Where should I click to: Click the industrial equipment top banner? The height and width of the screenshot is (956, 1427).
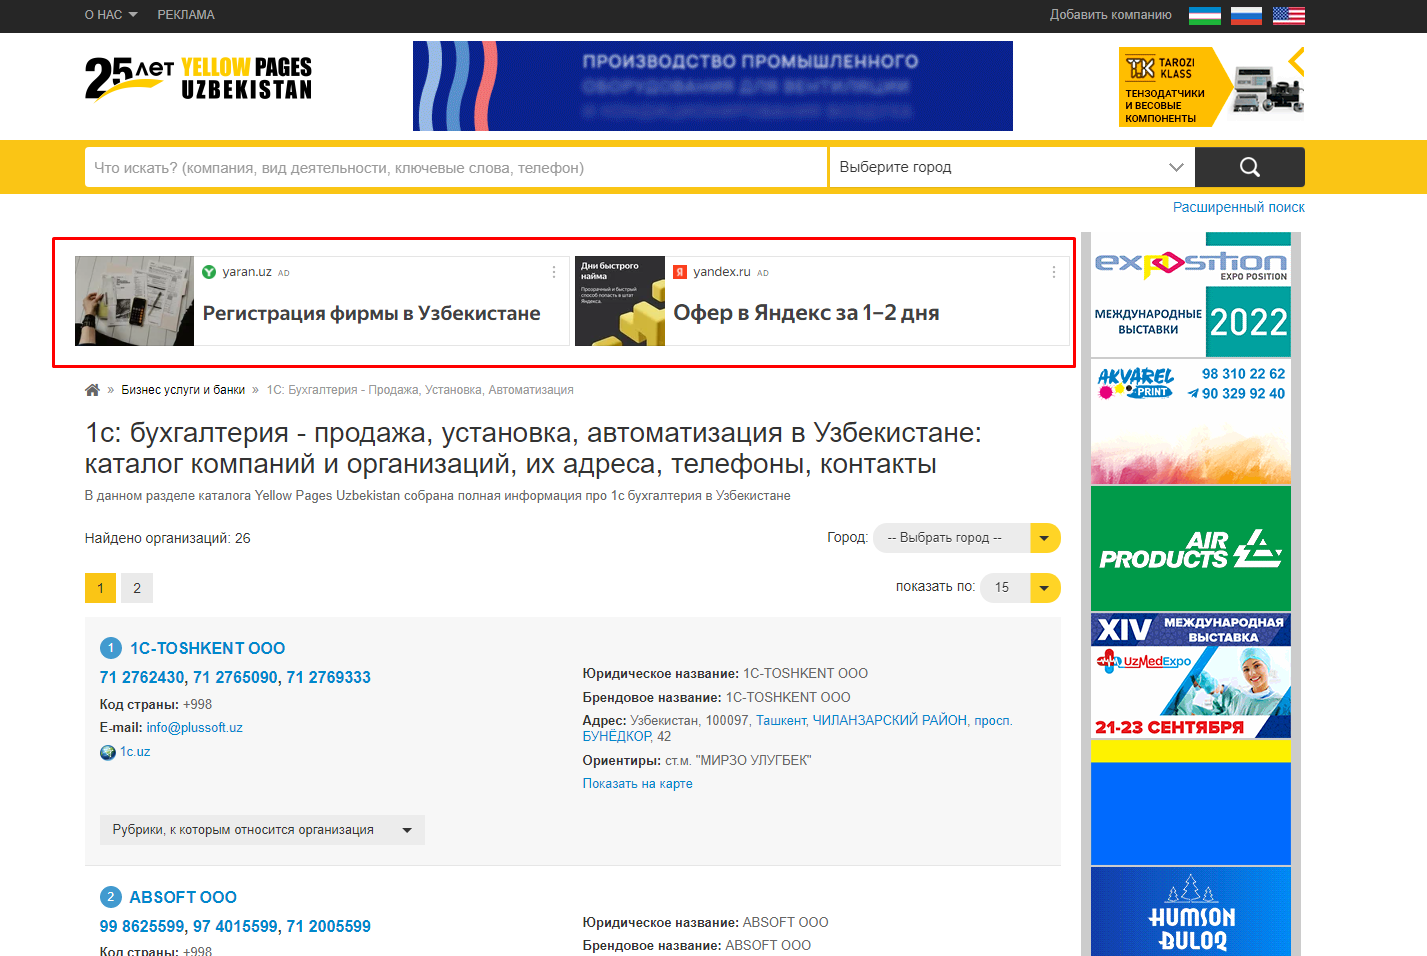(x=713, y=86)
